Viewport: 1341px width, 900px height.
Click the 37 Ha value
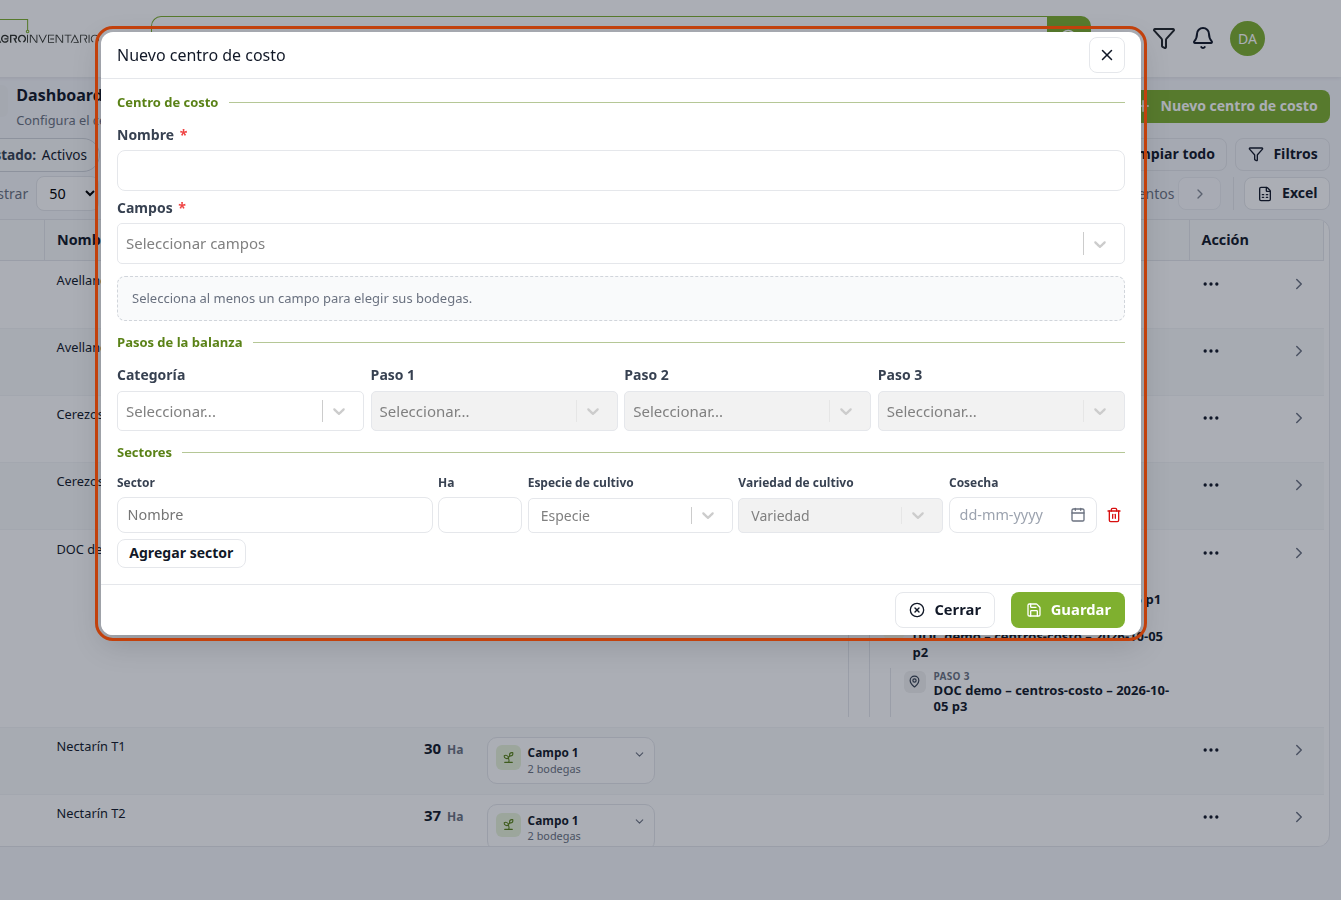click(x=444, y=816)
